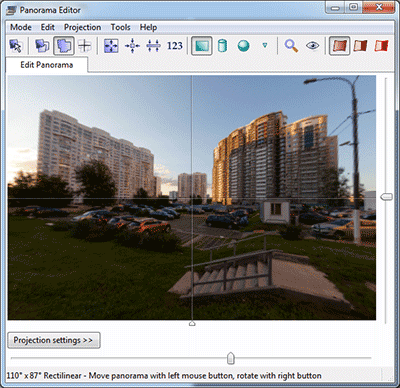Switch to cylindrical projection icon
Image resolution: width=400 pixels, height=388 pixels.
(222, 46)
